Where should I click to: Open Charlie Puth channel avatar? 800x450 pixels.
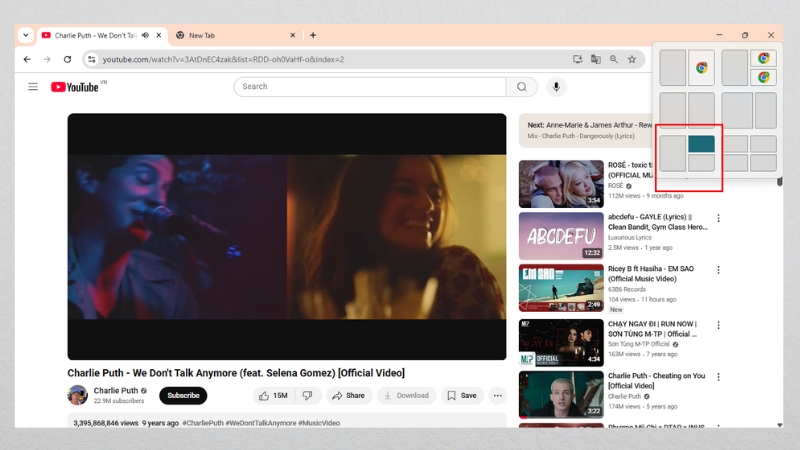click(x=78, y=395)
